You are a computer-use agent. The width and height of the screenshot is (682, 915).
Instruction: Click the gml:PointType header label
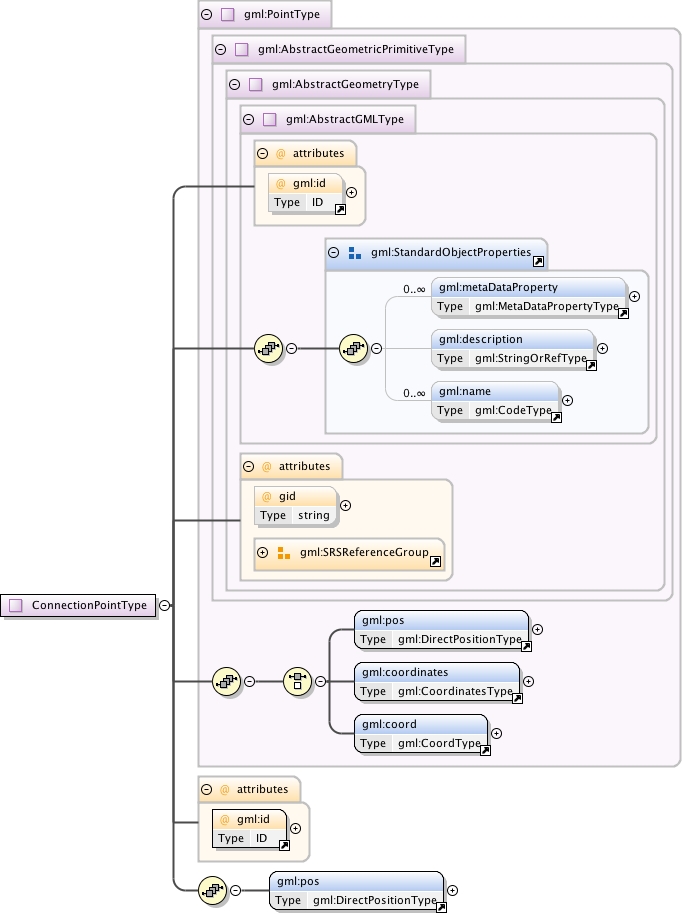(x=282, y=15)
